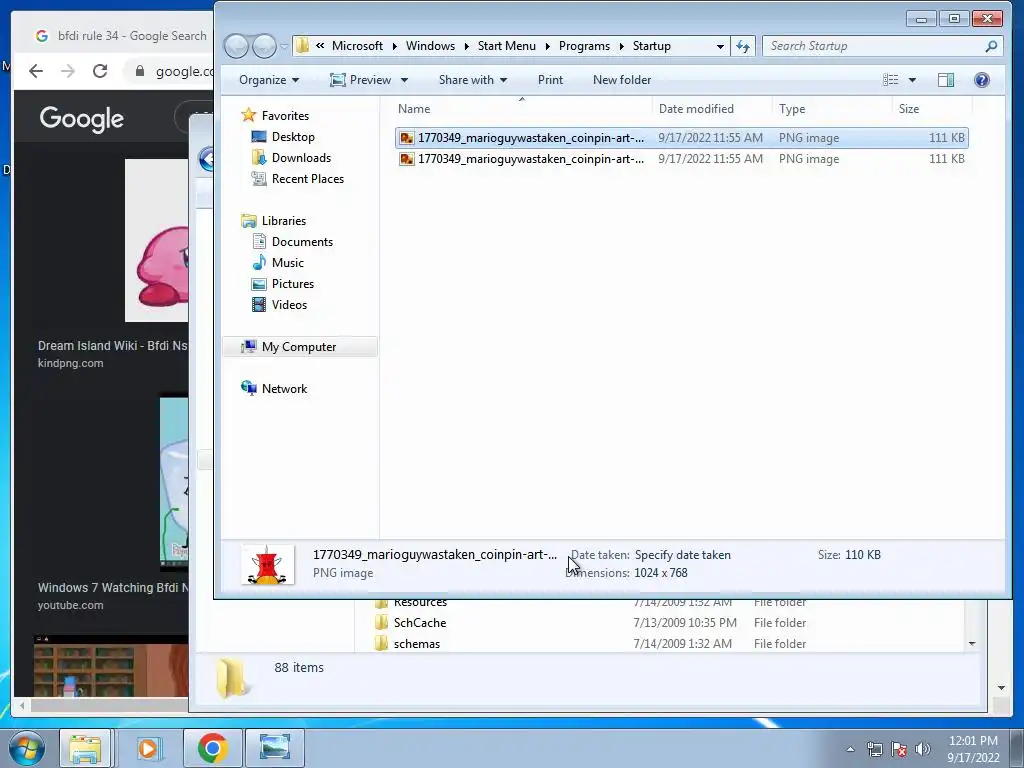Toggle the preview pane icon

[x=946, y=80]
